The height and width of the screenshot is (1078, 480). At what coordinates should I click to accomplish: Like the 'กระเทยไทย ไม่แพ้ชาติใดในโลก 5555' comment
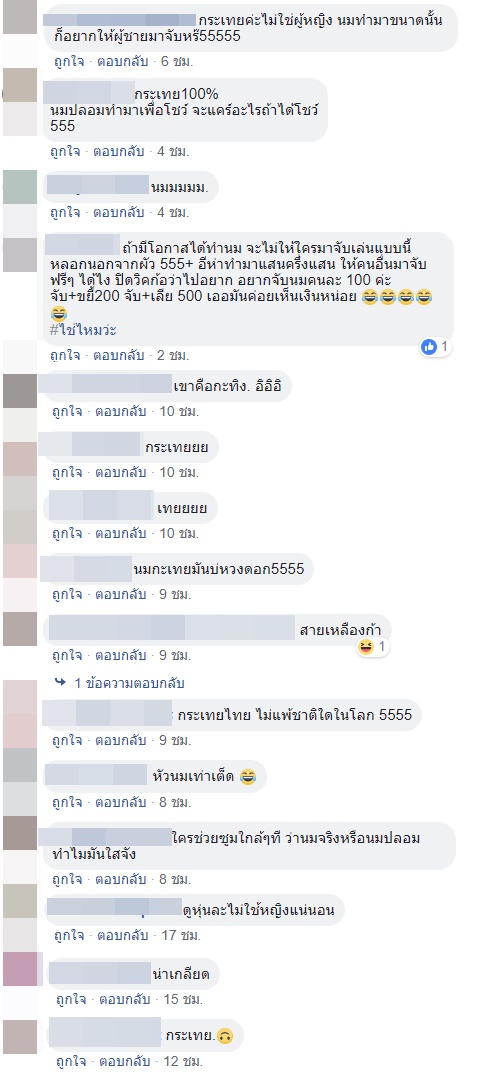[x=67, y=741]
